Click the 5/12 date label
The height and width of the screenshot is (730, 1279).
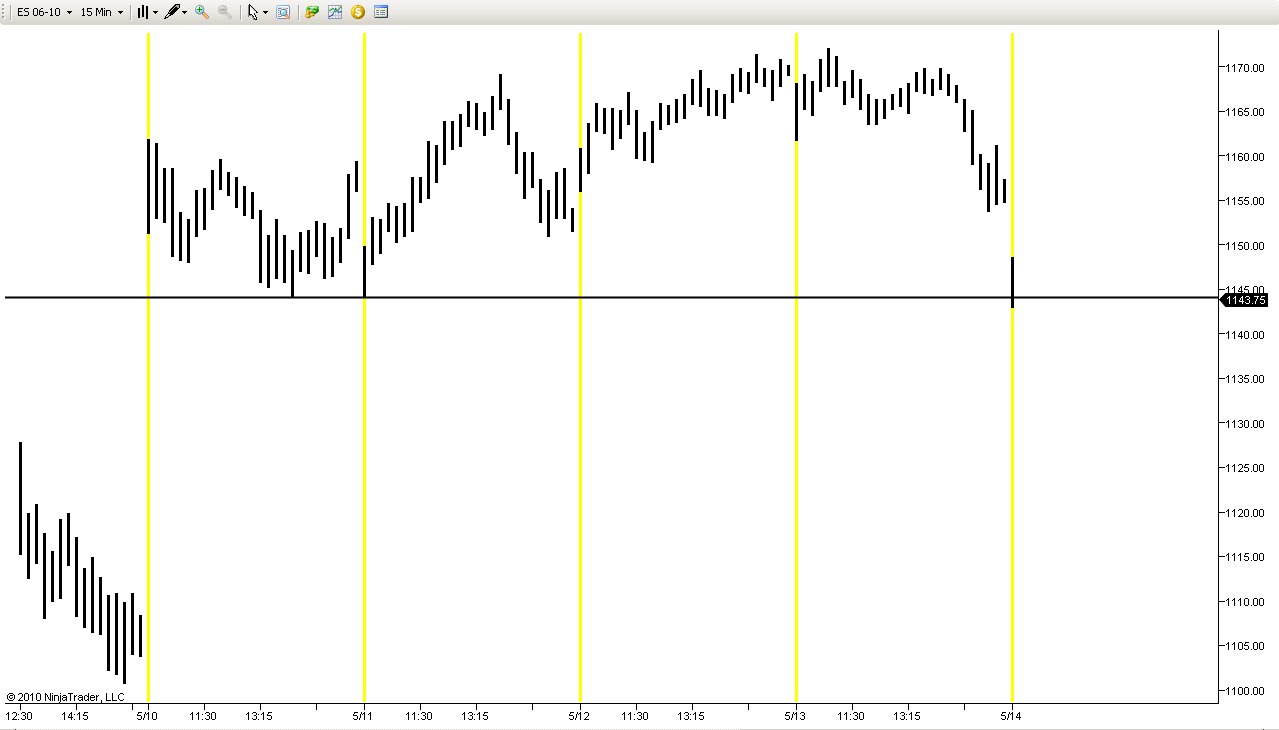[x=579, y=716]
